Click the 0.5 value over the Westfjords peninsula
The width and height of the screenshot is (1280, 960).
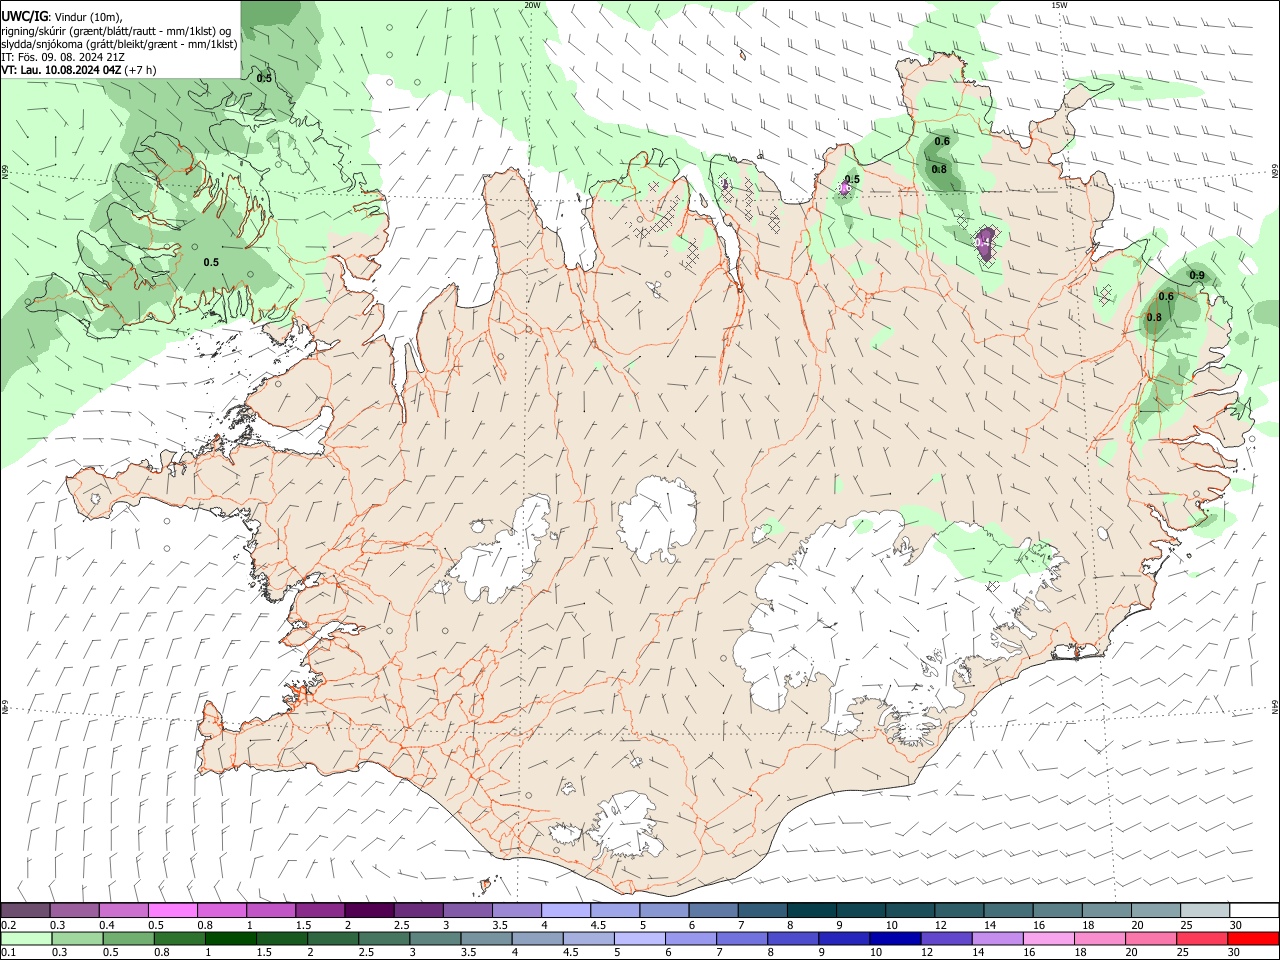(211, 263)
